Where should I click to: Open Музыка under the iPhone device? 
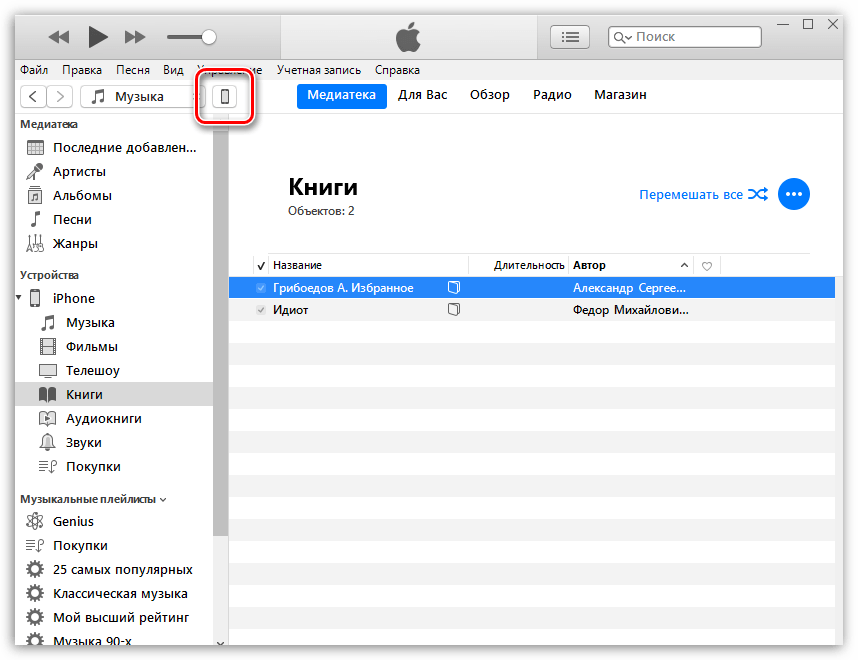click(x=114, y=323)
